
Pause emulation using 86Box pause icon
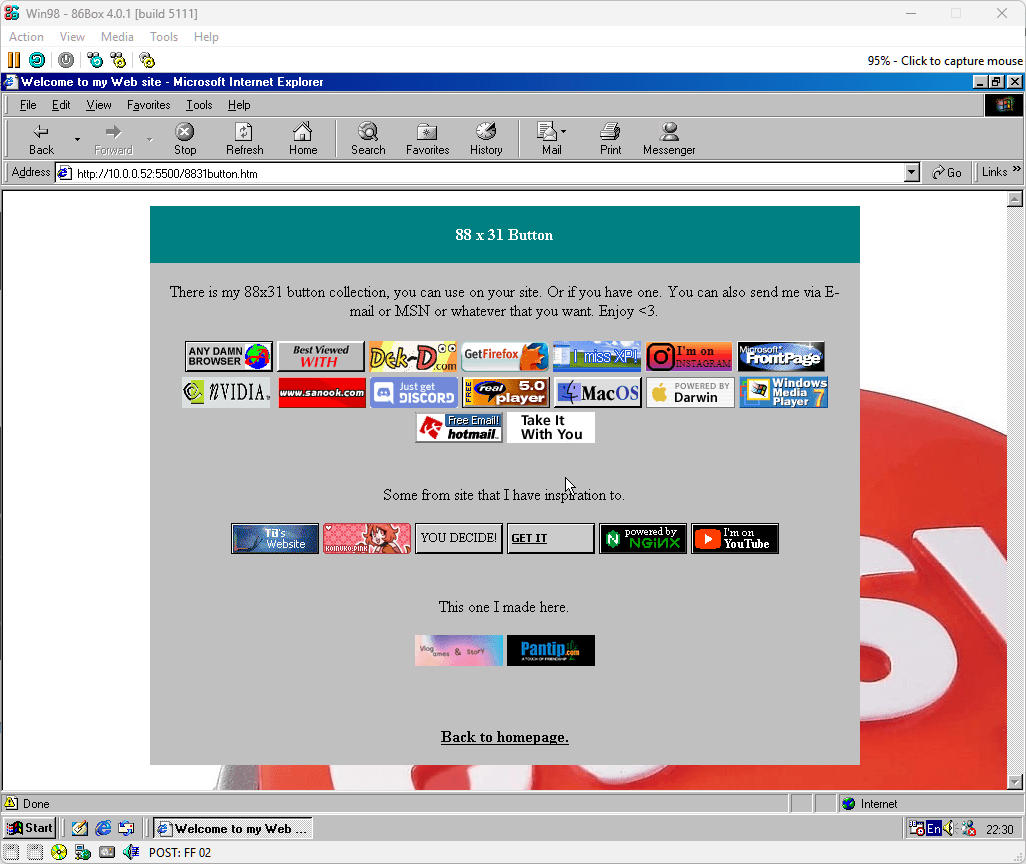tap(14, 60)
